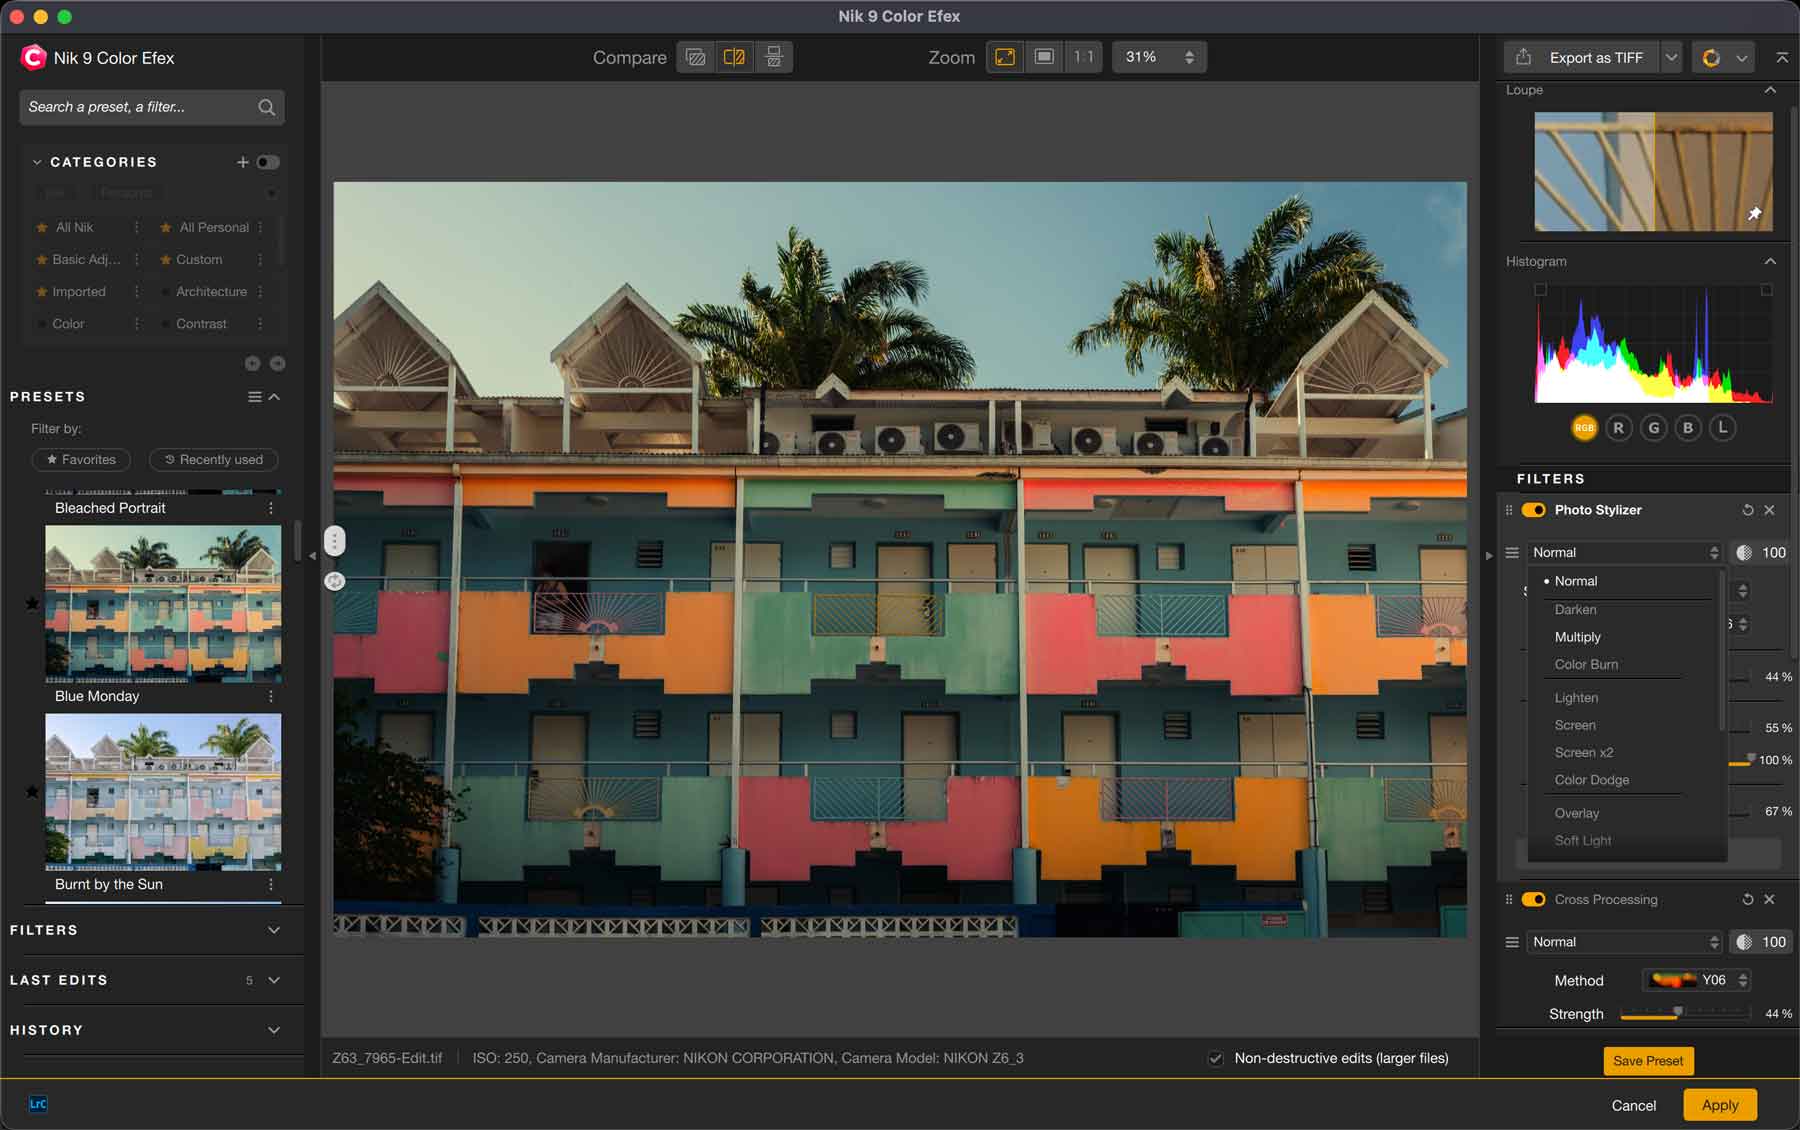Open the Export as TIFF dropdown arrow

pos(1671,58)
